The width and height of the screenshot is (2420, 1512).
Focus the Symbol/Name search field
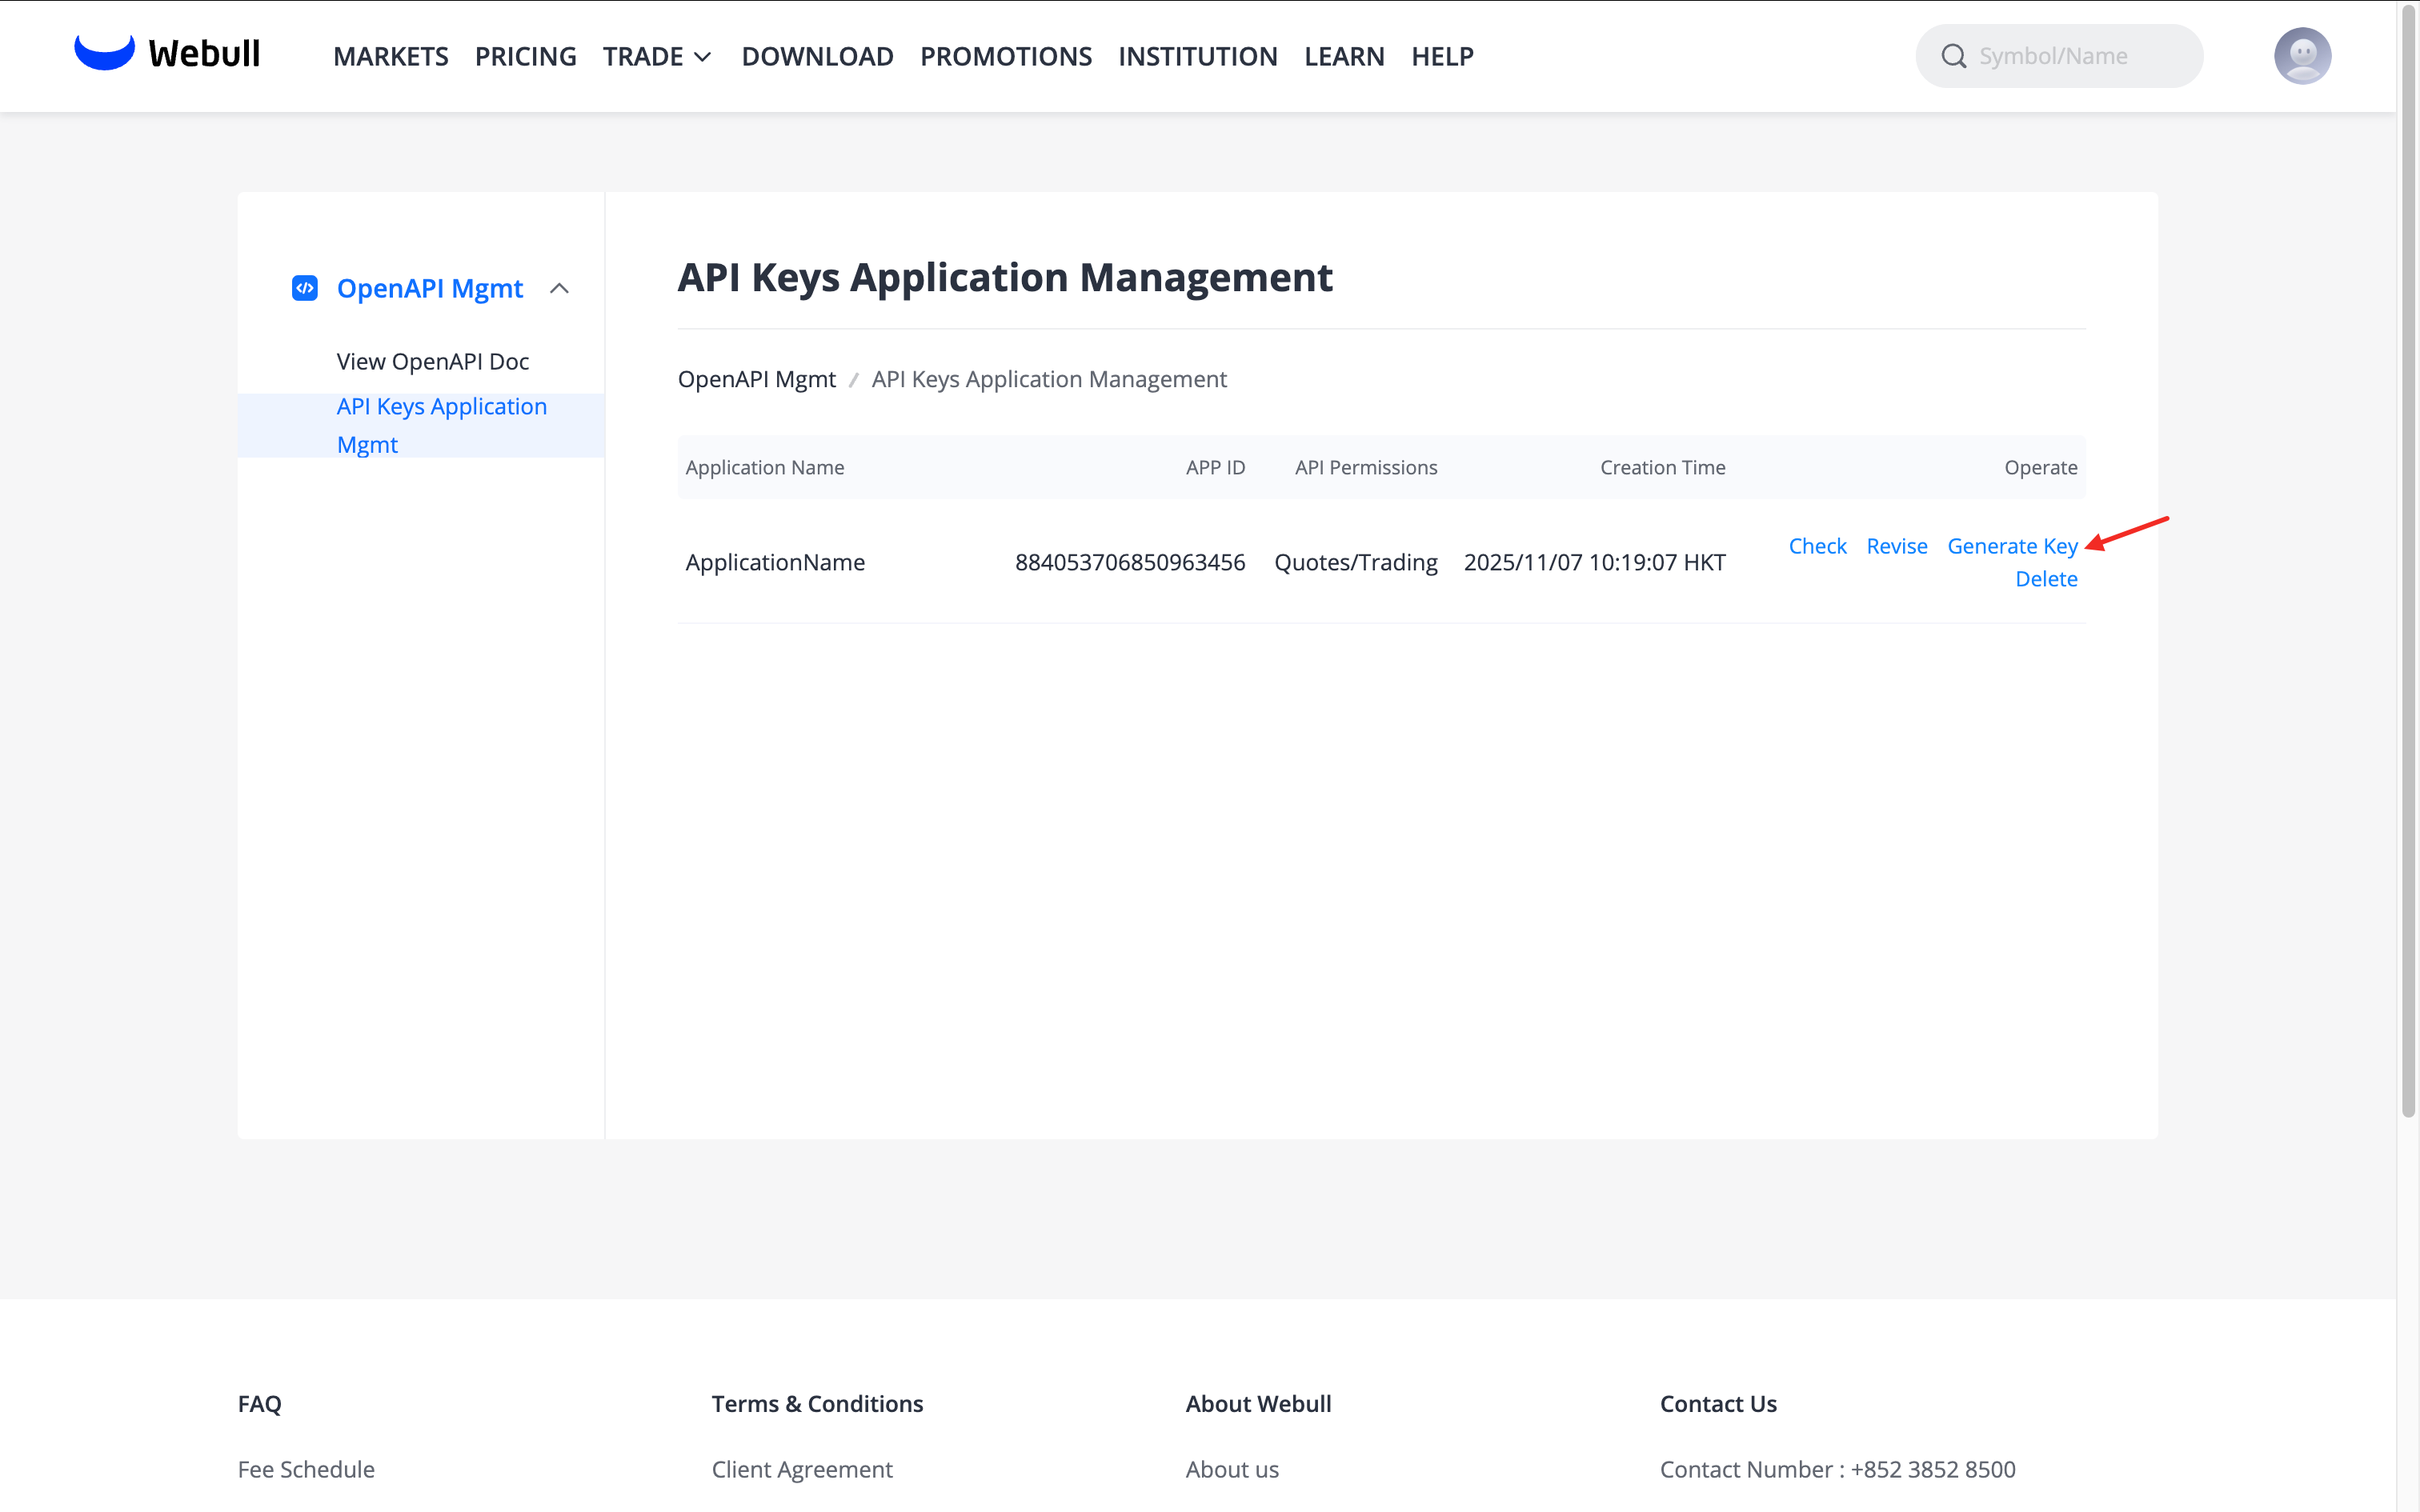point(2080,56)
